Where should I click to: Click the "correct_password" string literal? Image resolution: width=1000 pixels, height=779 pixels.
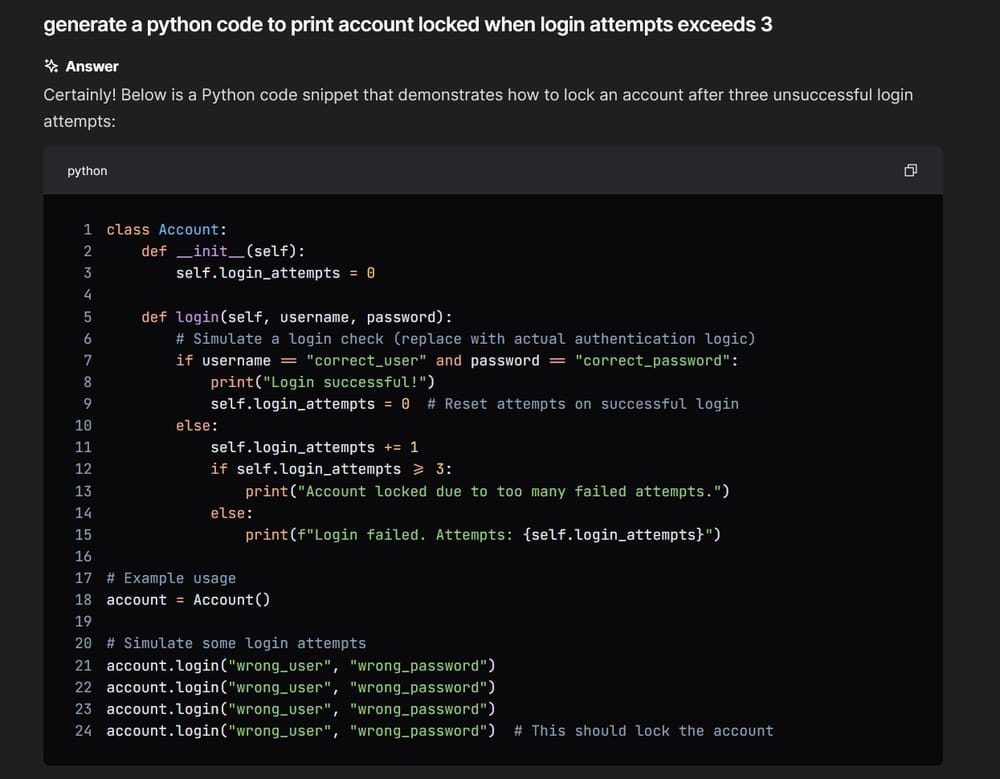pos(652,361)
